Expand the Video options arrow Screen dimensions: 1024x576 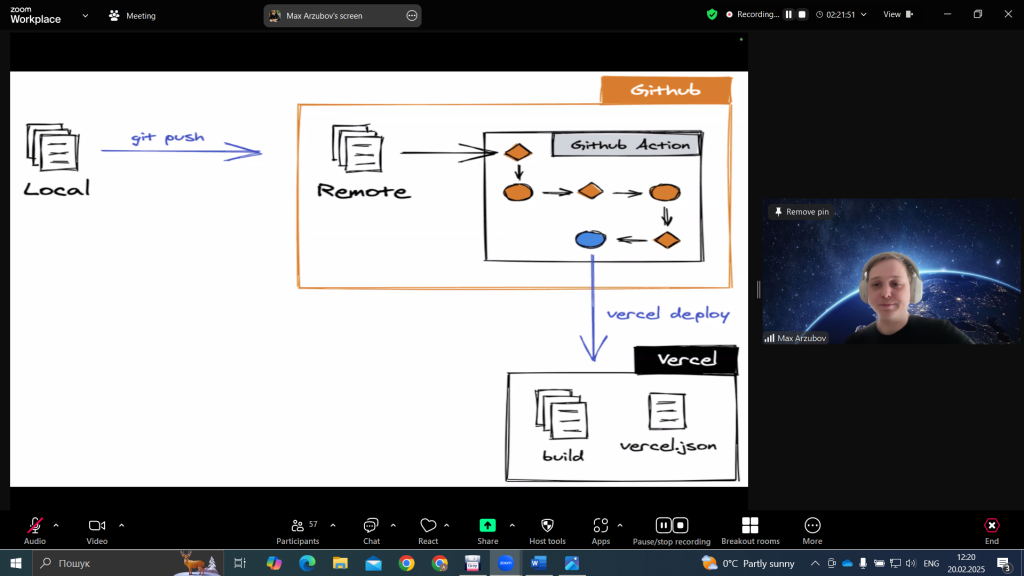coord(122,525)
